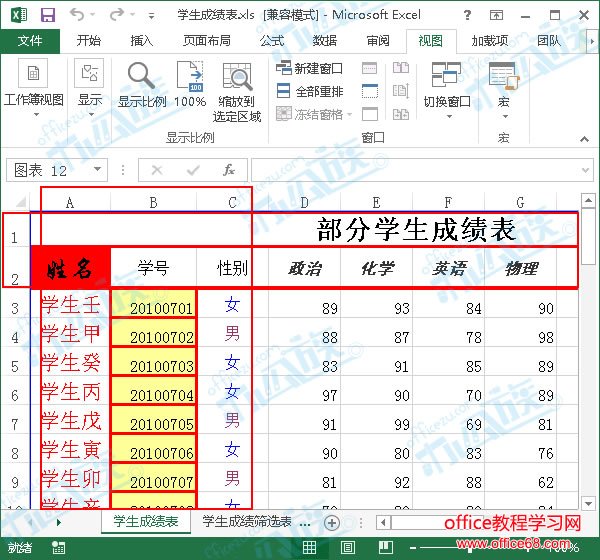
Task: Switch to the 数据 tab
Action: 325,41
